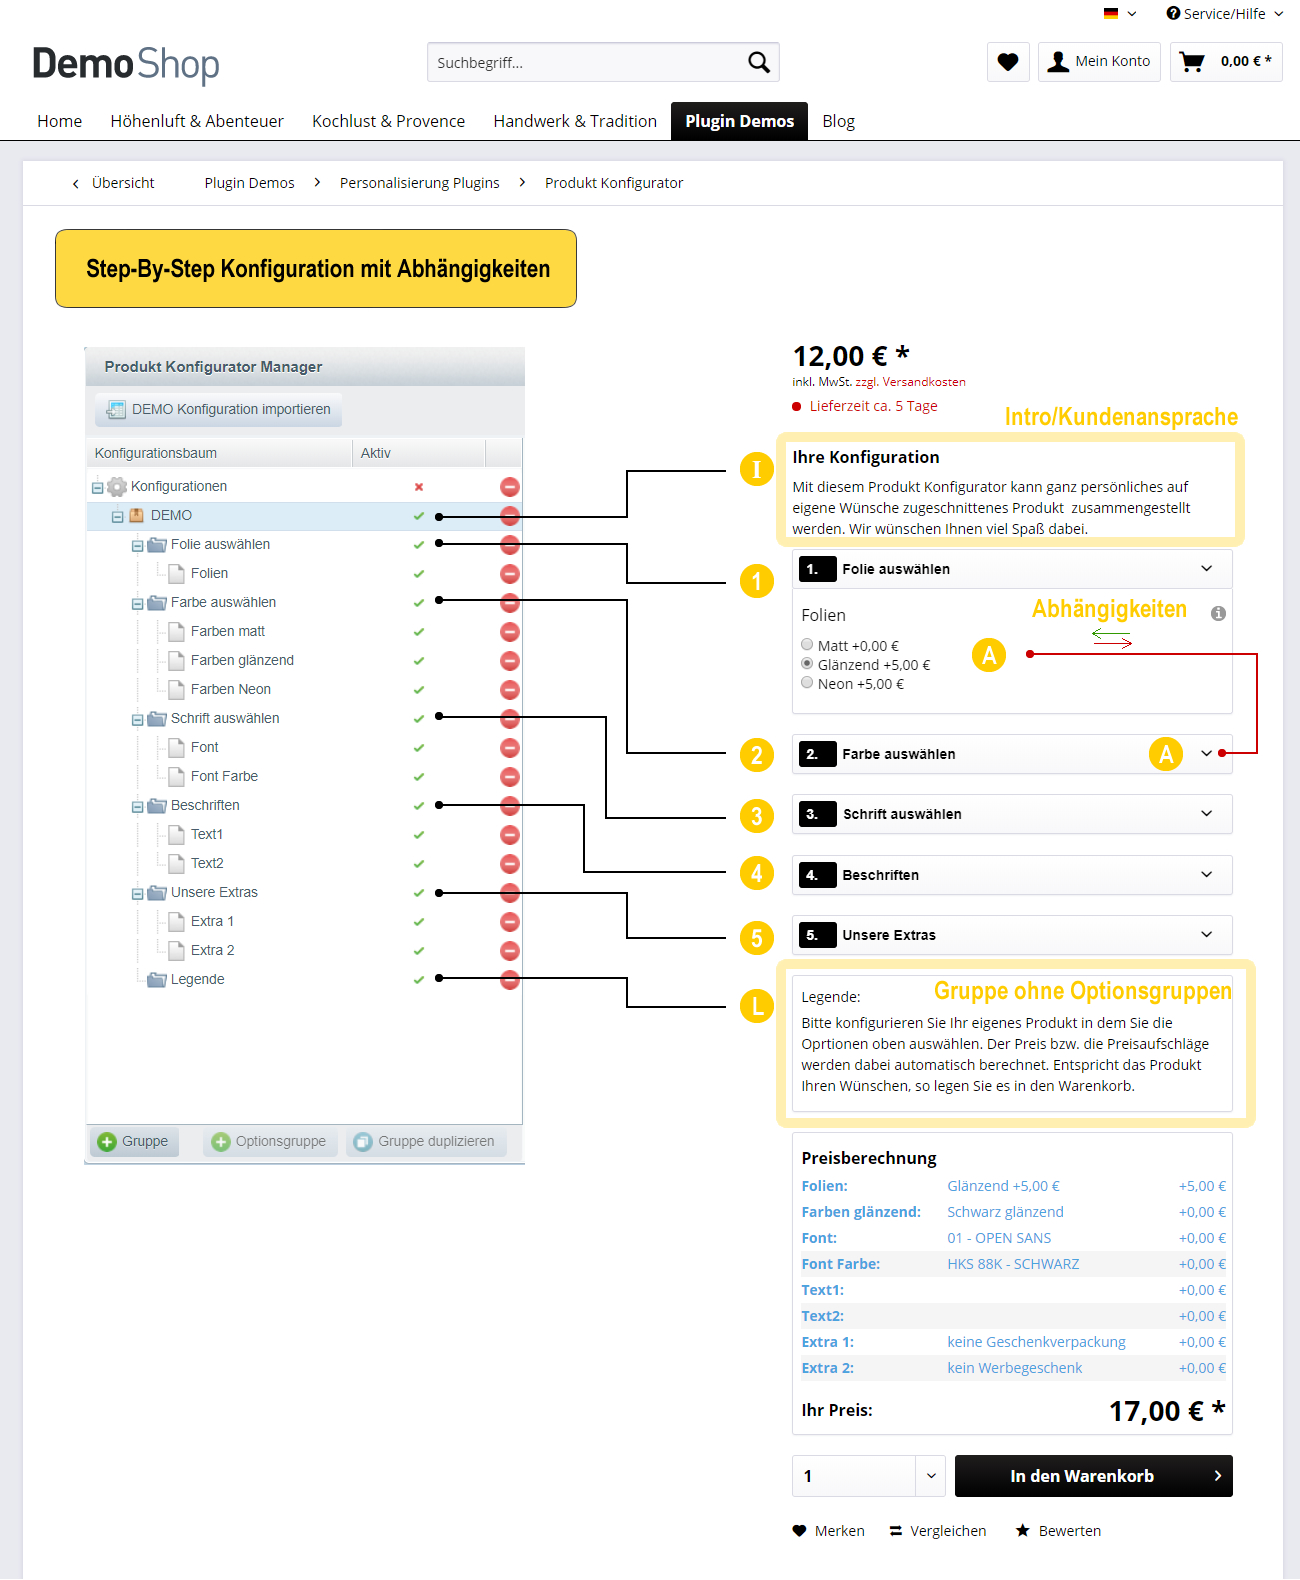Open the shopping cart icon
Viewport: 1300px width, 1580px height.
[x=1192, y=62]
